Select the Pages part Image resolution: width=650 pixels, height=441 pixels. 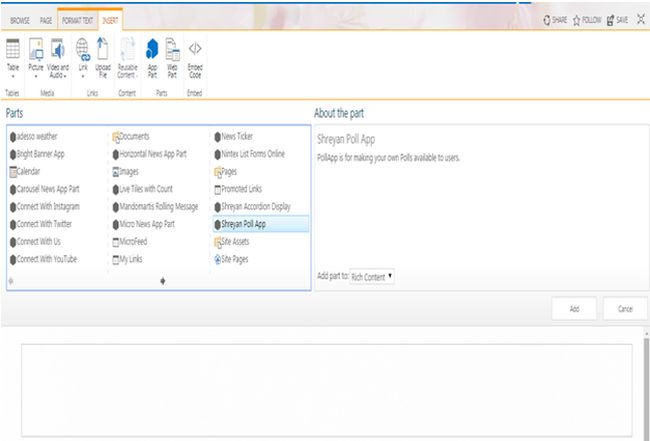(226, 172)
